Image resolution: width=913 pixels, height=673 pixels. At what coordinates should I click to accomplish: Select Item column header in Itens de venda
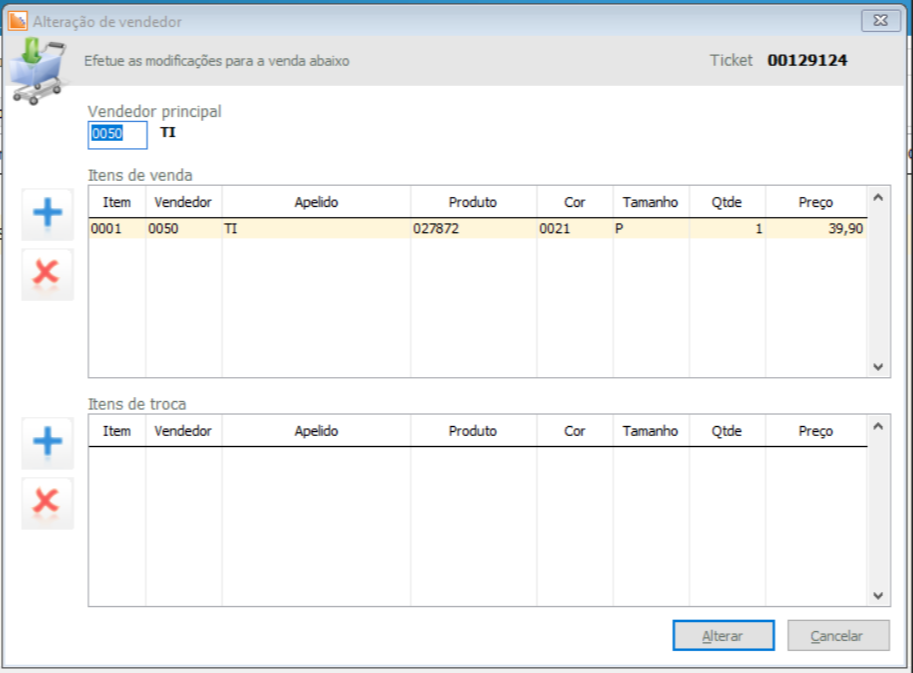tap(117, 202)
